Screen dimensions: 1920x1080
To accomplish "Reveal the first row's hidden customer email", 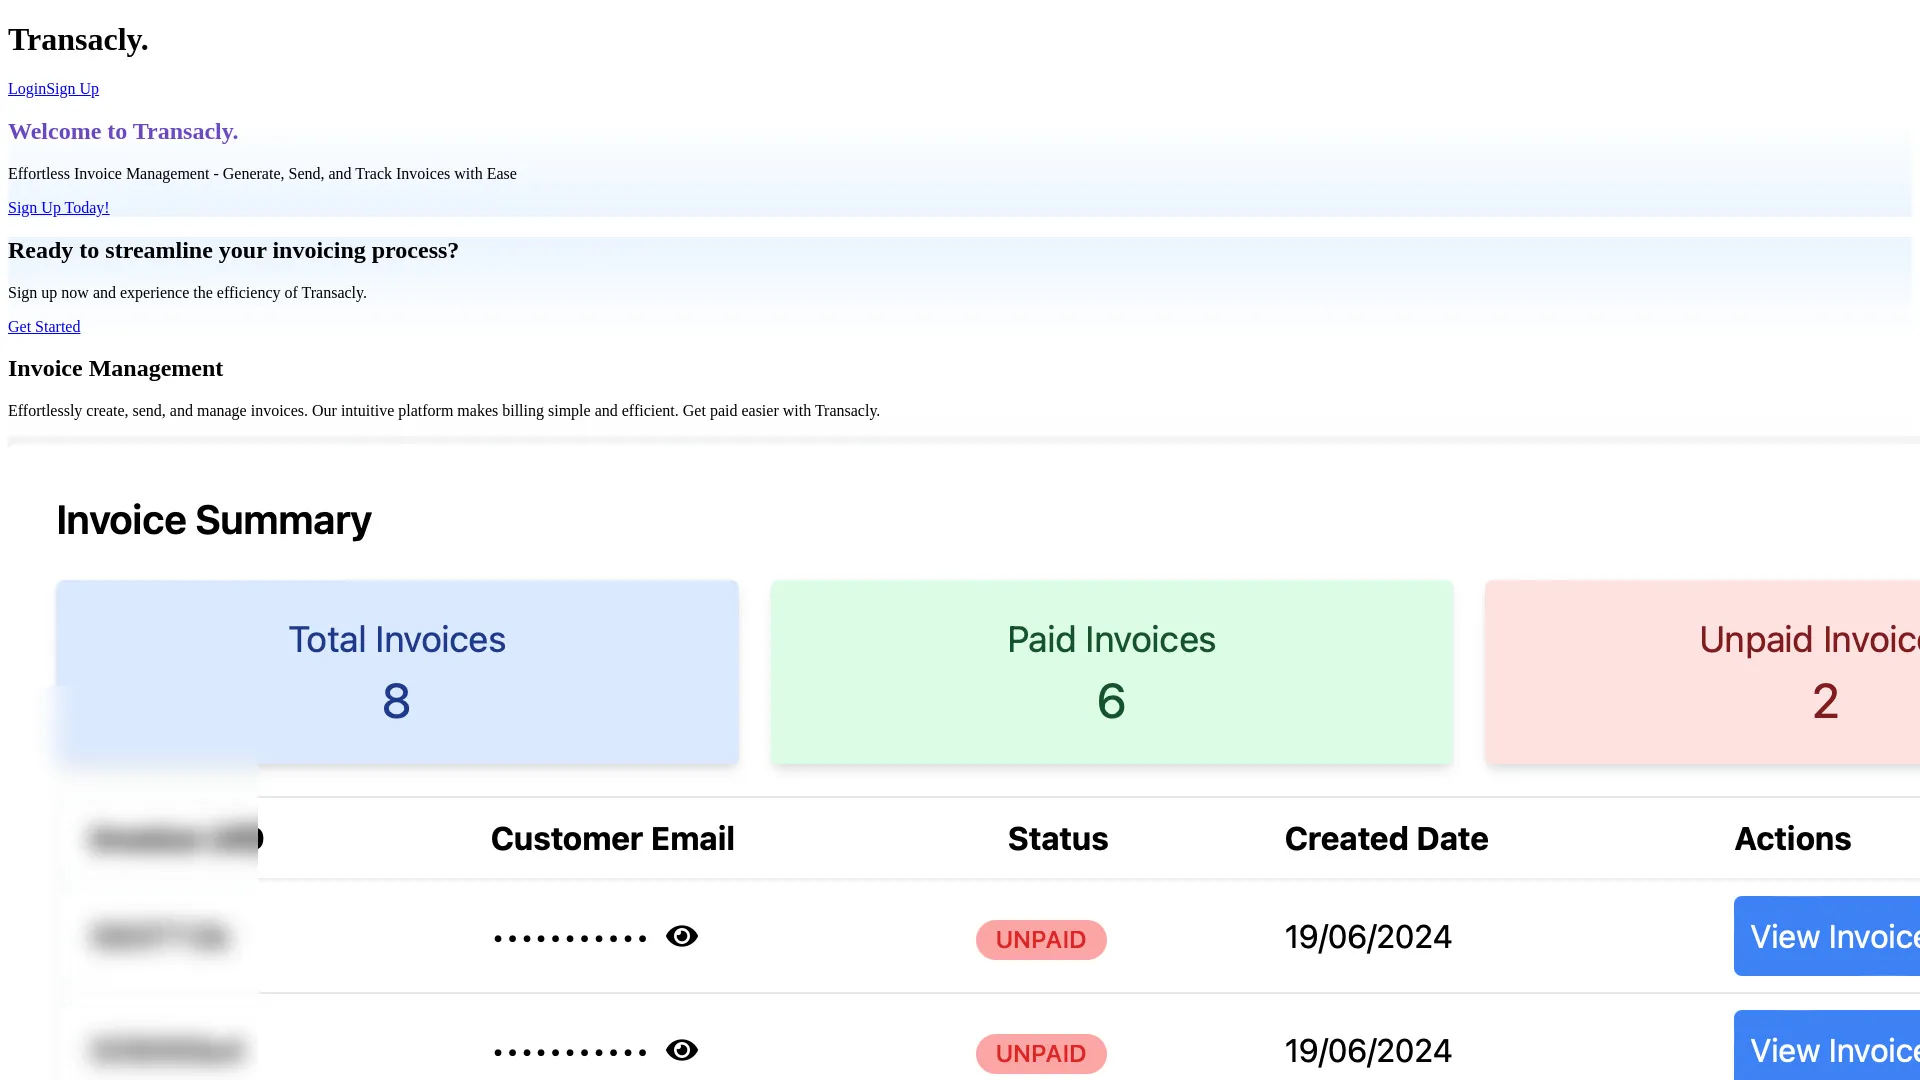I will 681,936.
